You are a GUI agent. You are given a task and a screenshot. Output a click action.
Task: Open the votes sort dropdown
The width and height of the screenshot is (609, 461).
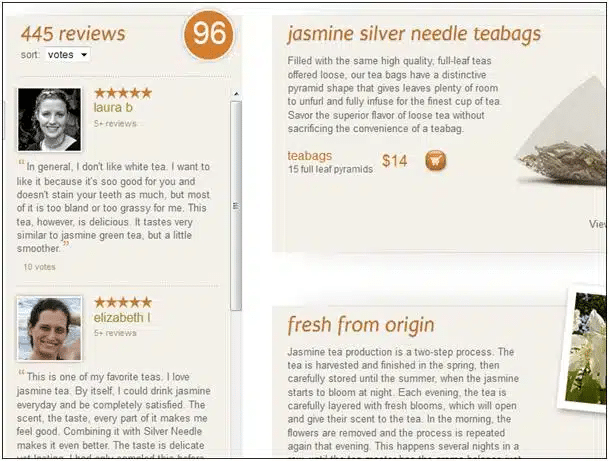[68, 55]
